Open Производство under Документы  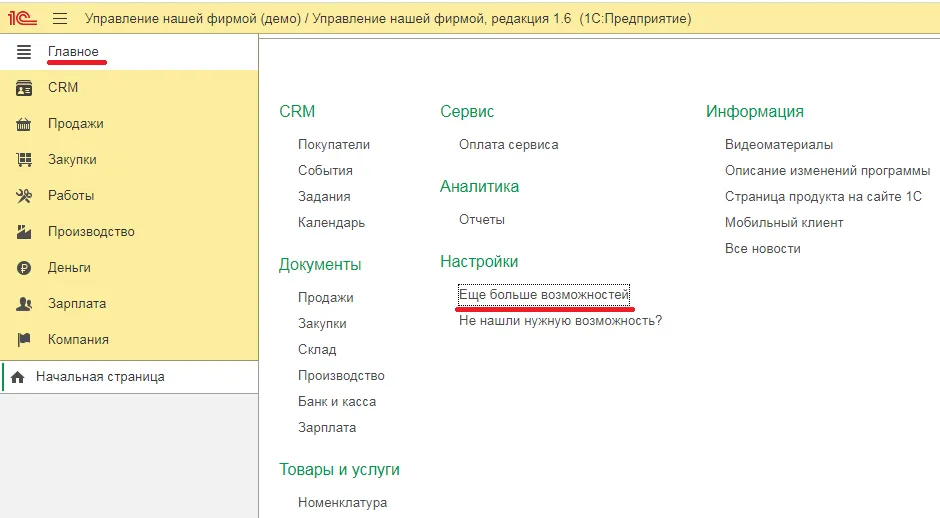(x=341, y=376)
